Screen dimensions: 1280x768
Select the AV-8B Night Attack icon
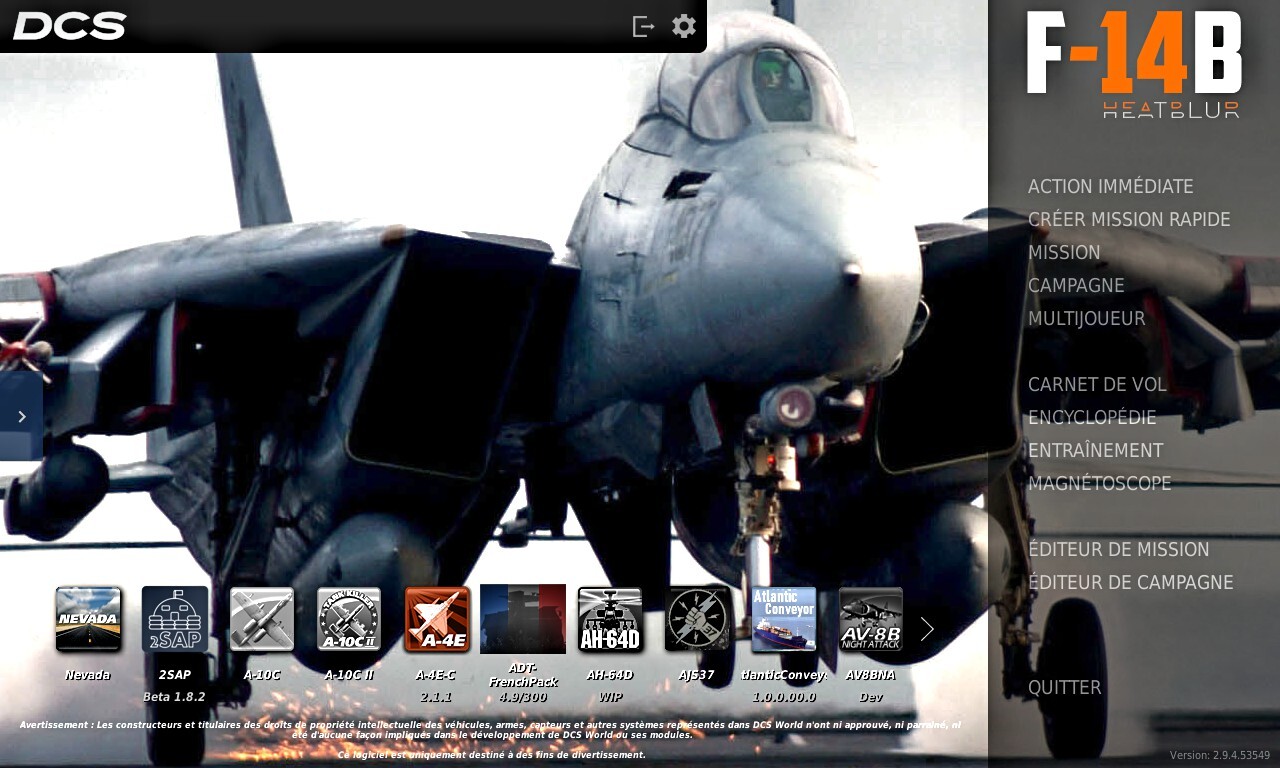[x=871, y=619]
